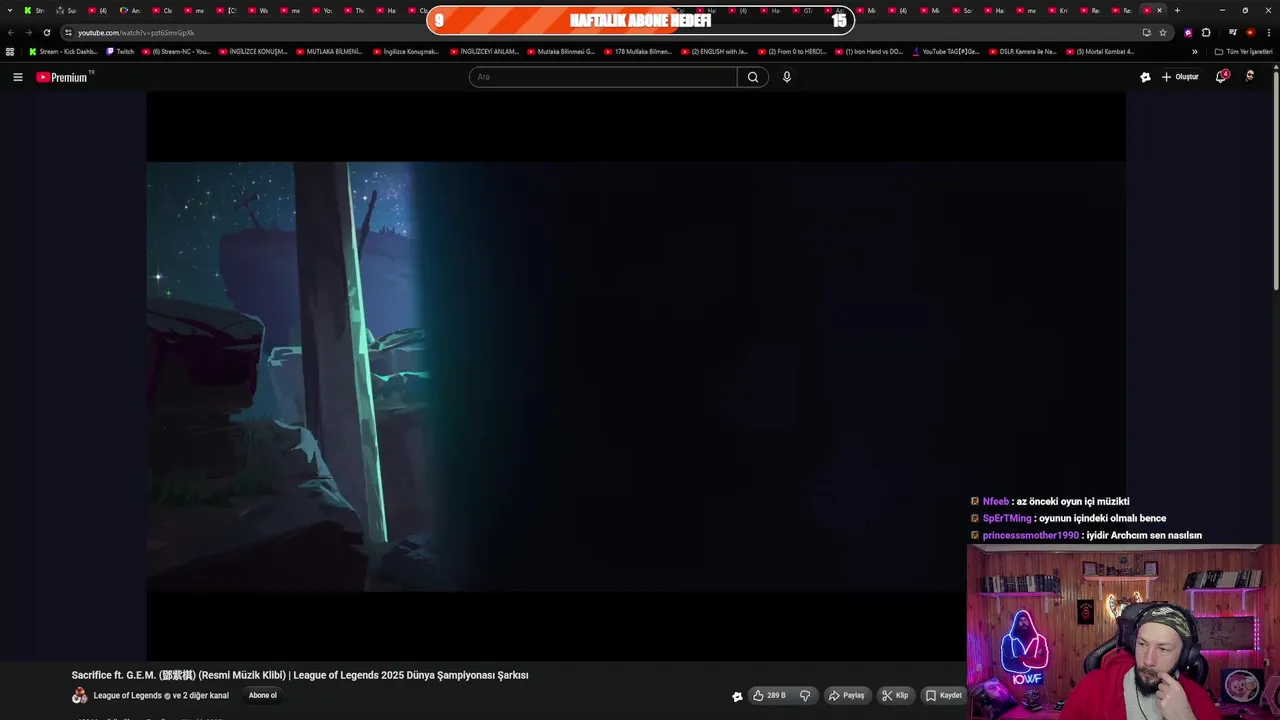Click the YouTube Ara search field
The image size is (1280, 720).
click(603, 77)
